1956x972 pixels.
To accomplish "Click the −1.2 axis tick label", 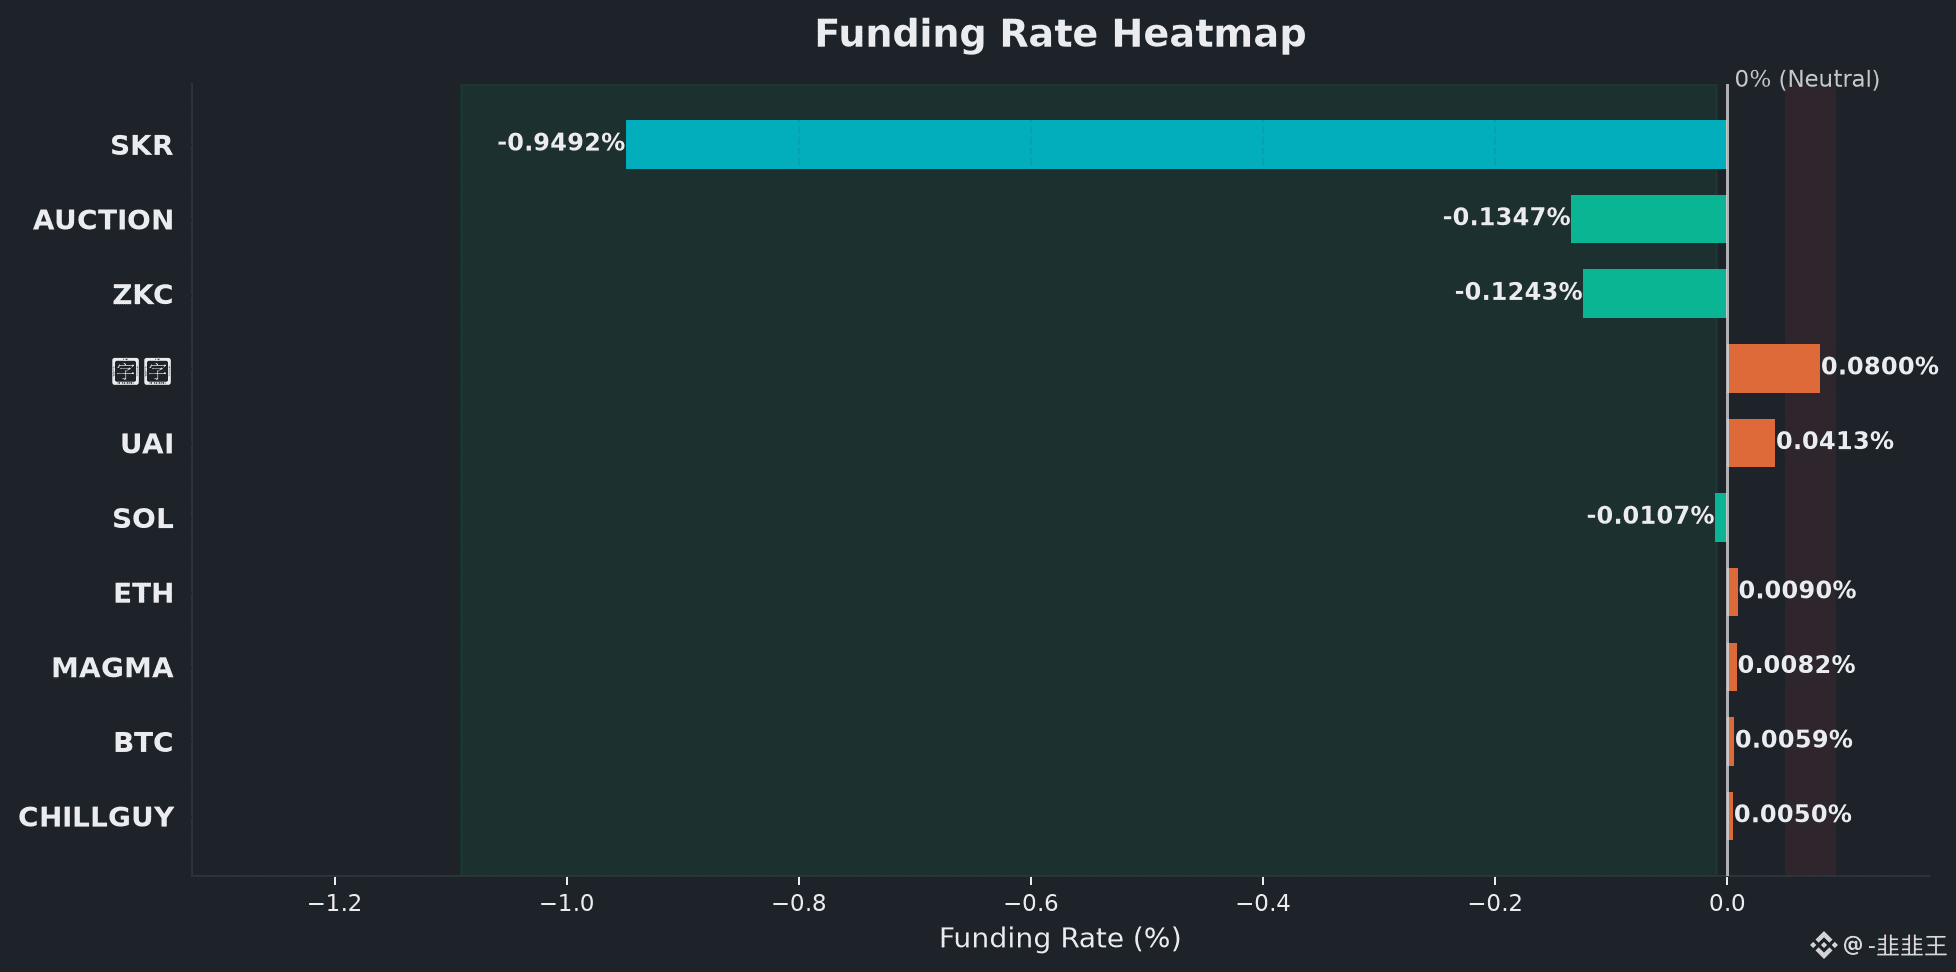I will coord(335,904).
